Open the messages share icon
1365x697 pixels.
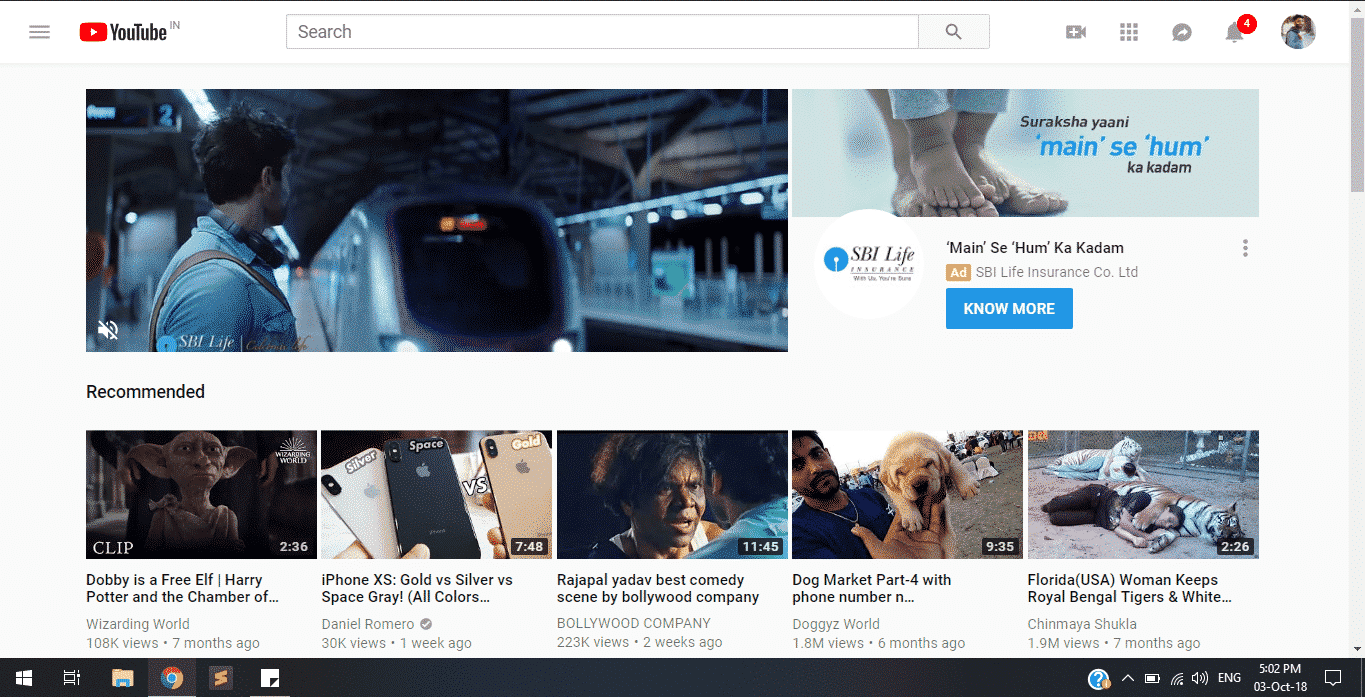pos(1182,32)
